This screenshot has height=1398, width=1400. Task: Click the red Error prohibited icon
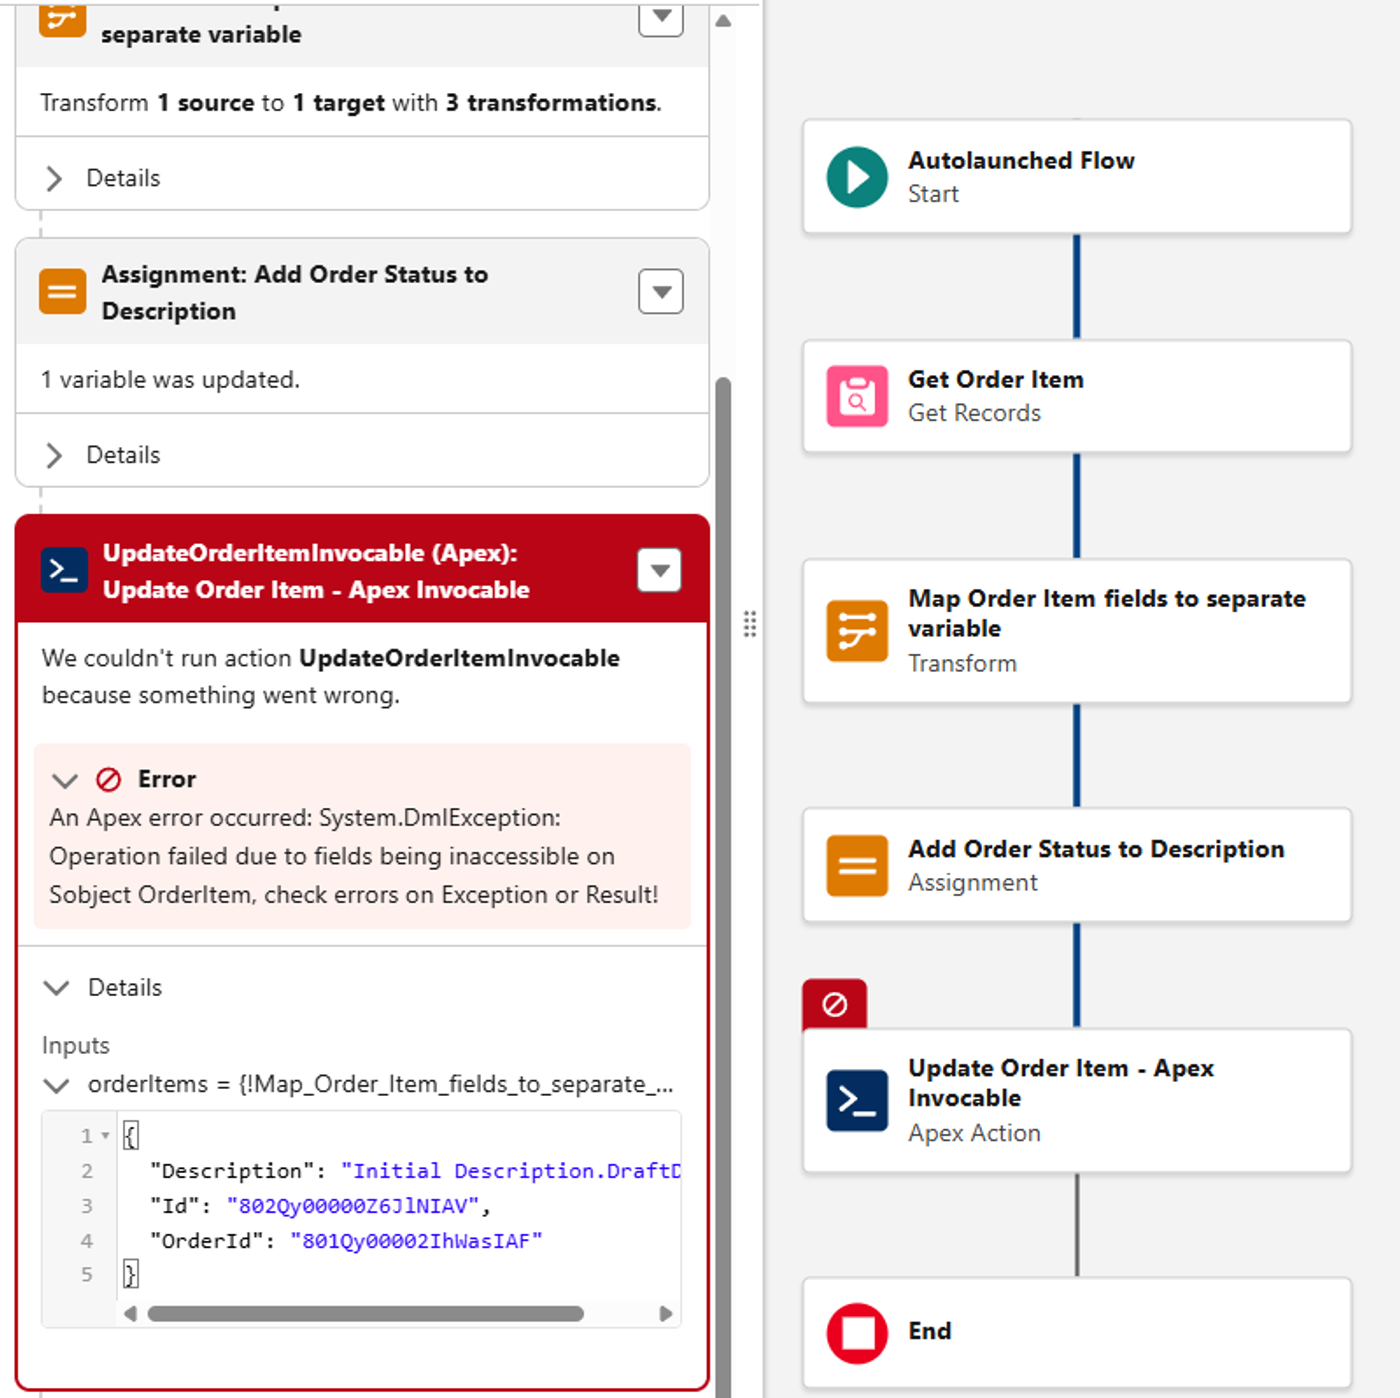tap(108, 779)
